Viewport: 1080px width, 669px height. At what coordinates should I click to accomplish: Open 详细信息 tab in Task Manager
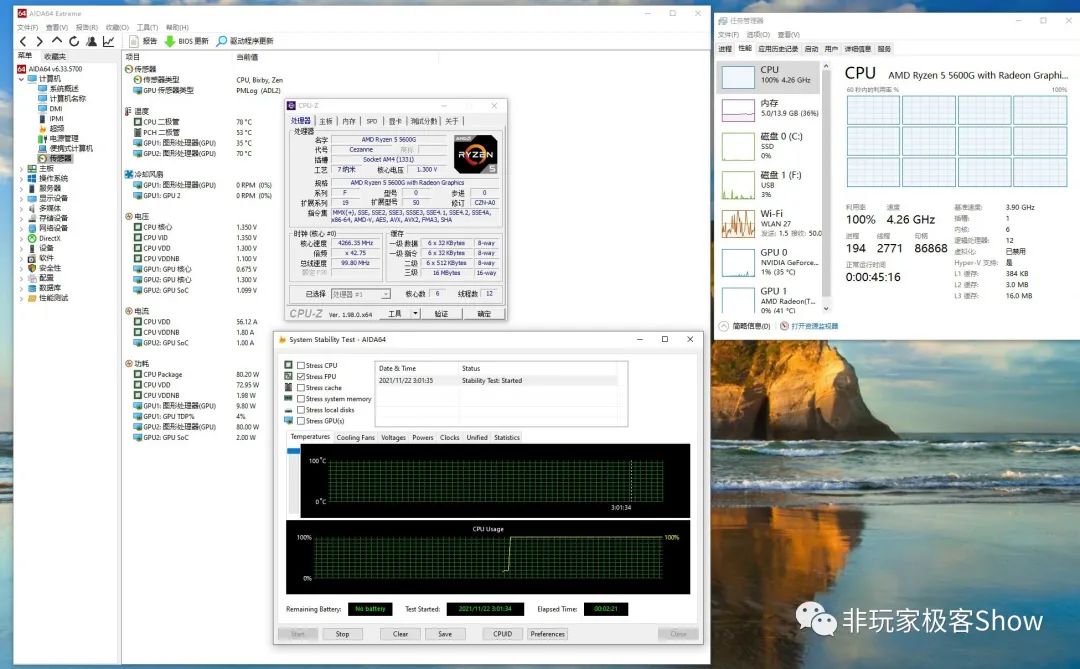pyautogui.click(x=858, y=49)
